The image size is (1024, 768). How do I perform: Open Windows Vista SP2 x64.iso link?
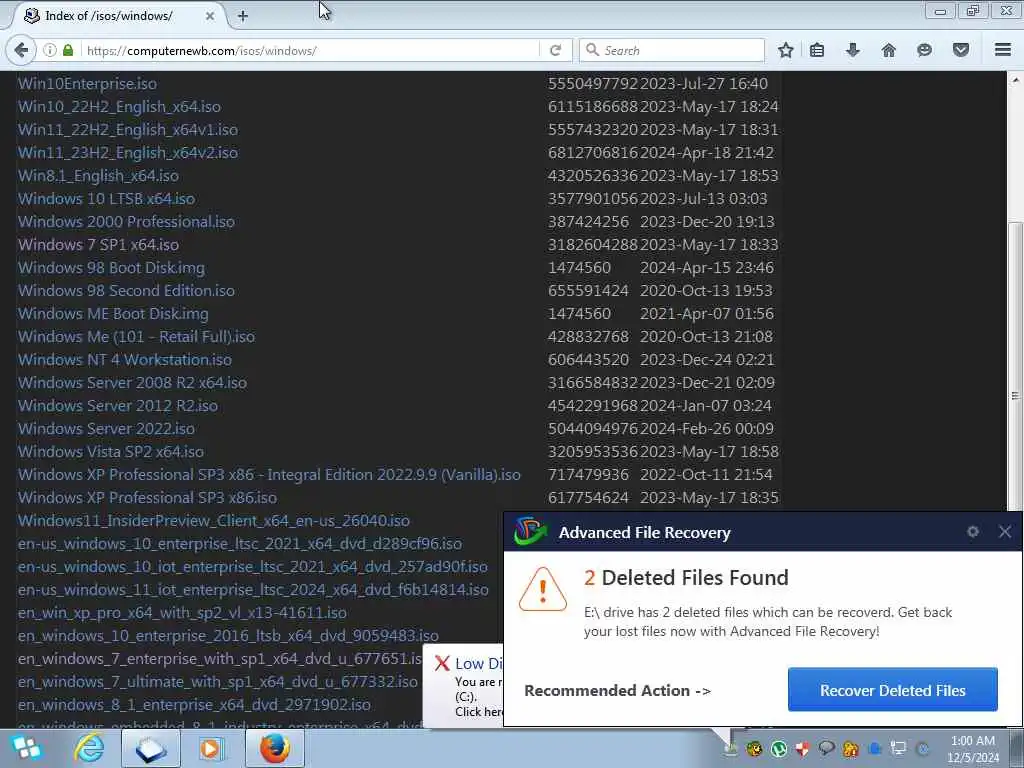pyautogui.click(x=111, y=451)
